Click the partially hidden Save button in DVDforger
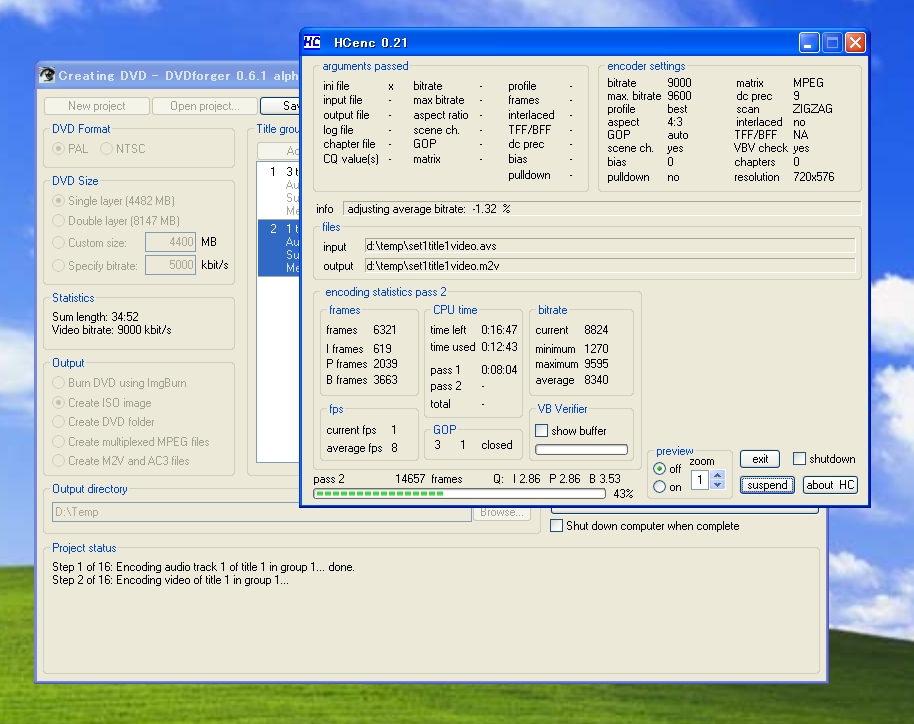 pos(280,106)
